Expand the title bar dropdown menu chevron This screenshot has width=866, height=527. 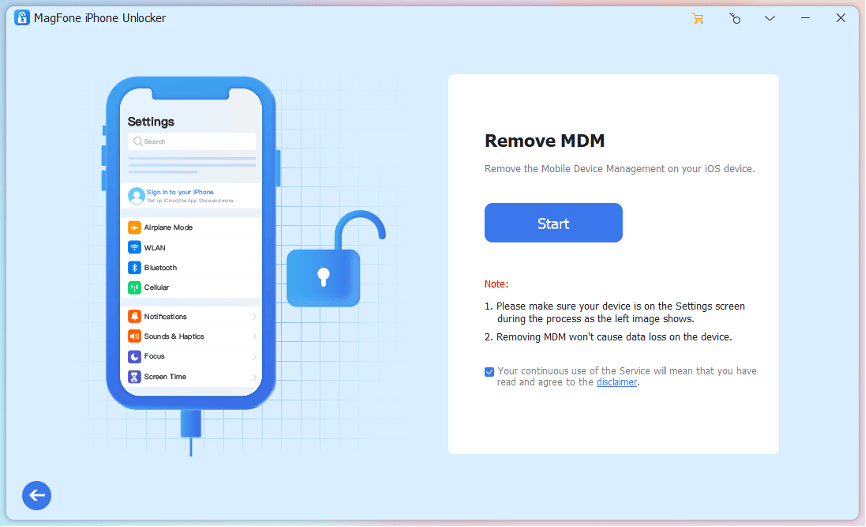(769, 18)
